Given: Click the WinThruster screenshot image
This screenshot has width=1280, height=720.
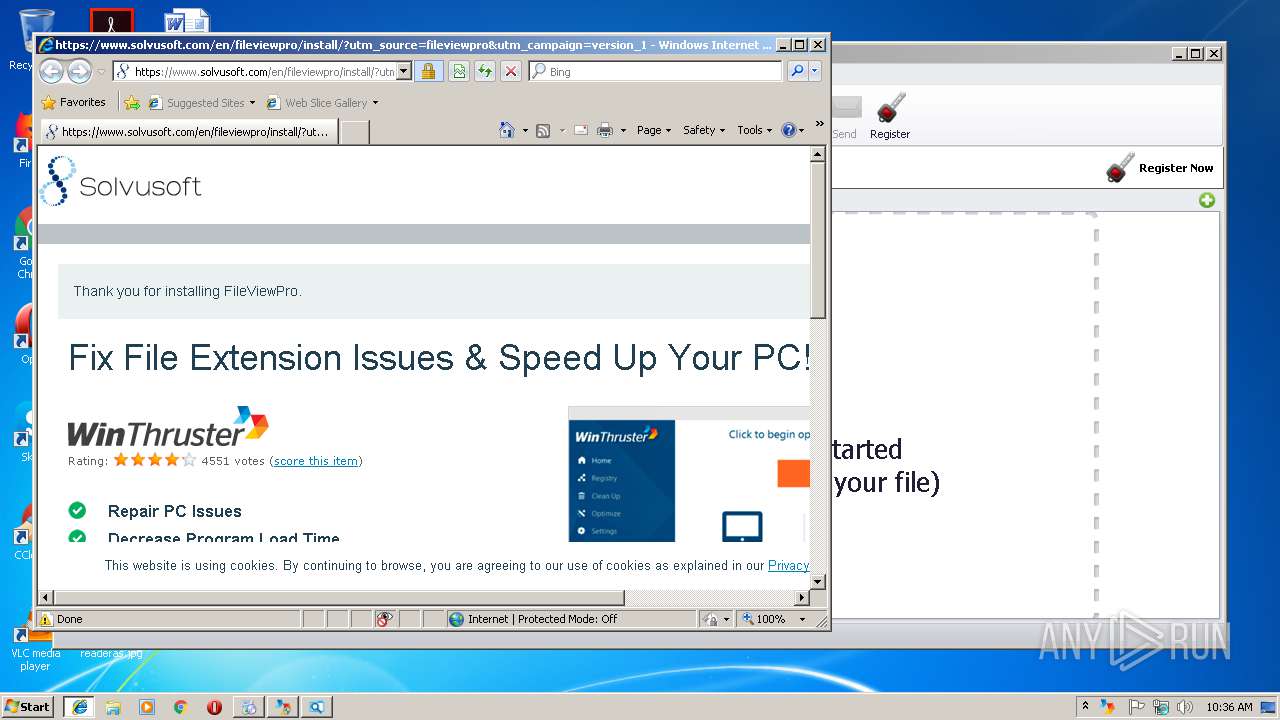Looking at the screenshot, I should [x=689, y=474].
